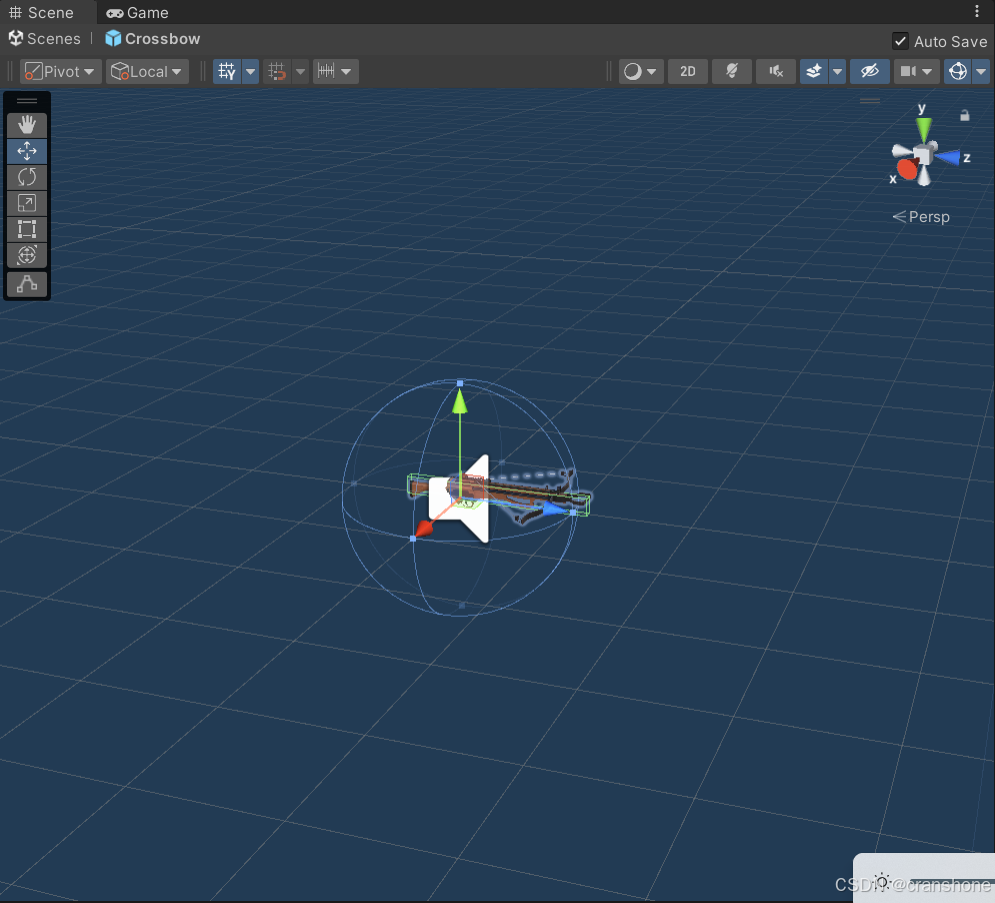Switch to the Scene tab
This screenshot has height=903, width=995.
click(x=42, y=13)
